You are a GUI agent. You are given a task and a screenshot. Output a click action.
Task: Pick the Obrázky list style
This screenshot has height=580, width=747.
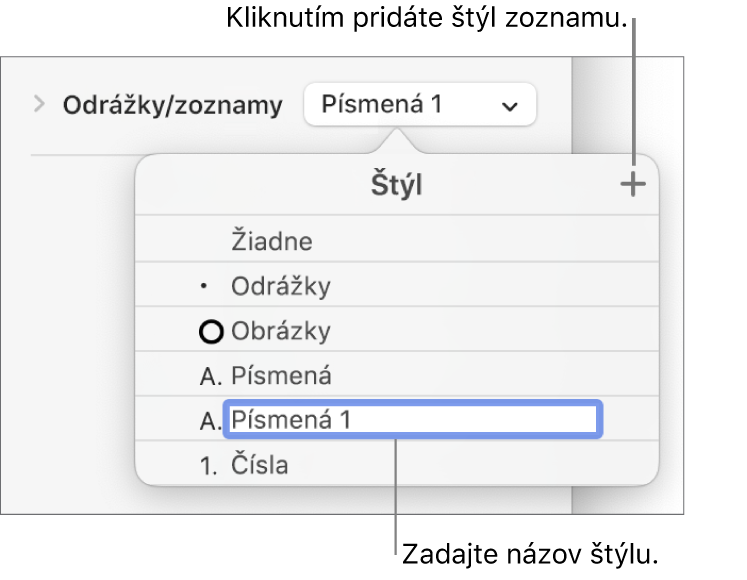pyautogui.click(x=281, y=332)
